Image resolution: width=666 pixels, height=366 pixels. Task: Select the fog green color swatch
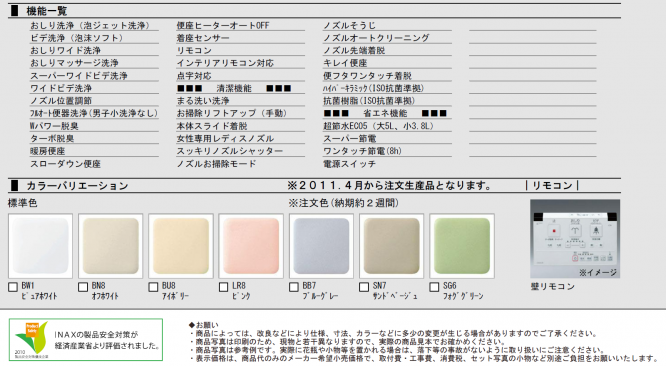[462, 246]
